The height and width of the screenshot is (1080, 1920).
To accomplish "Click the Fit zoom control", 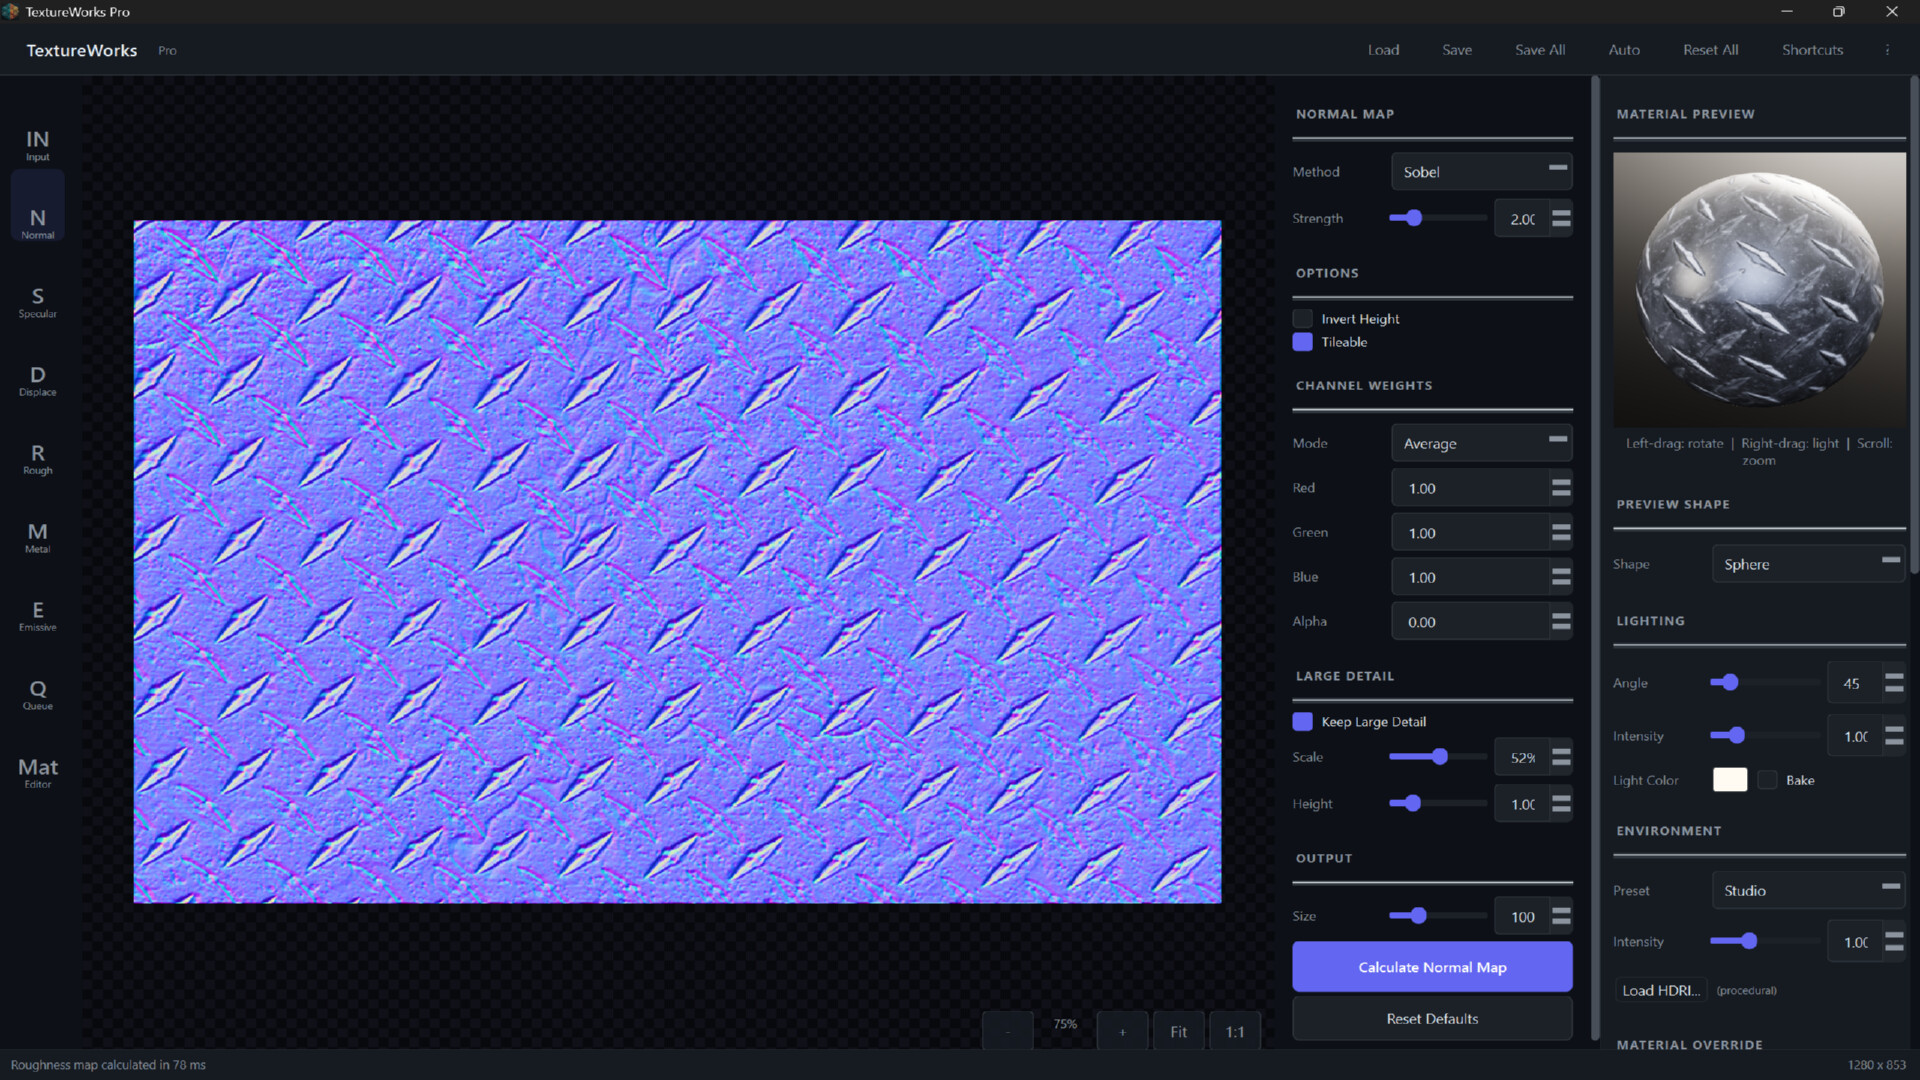I will pos(1178,1030).
